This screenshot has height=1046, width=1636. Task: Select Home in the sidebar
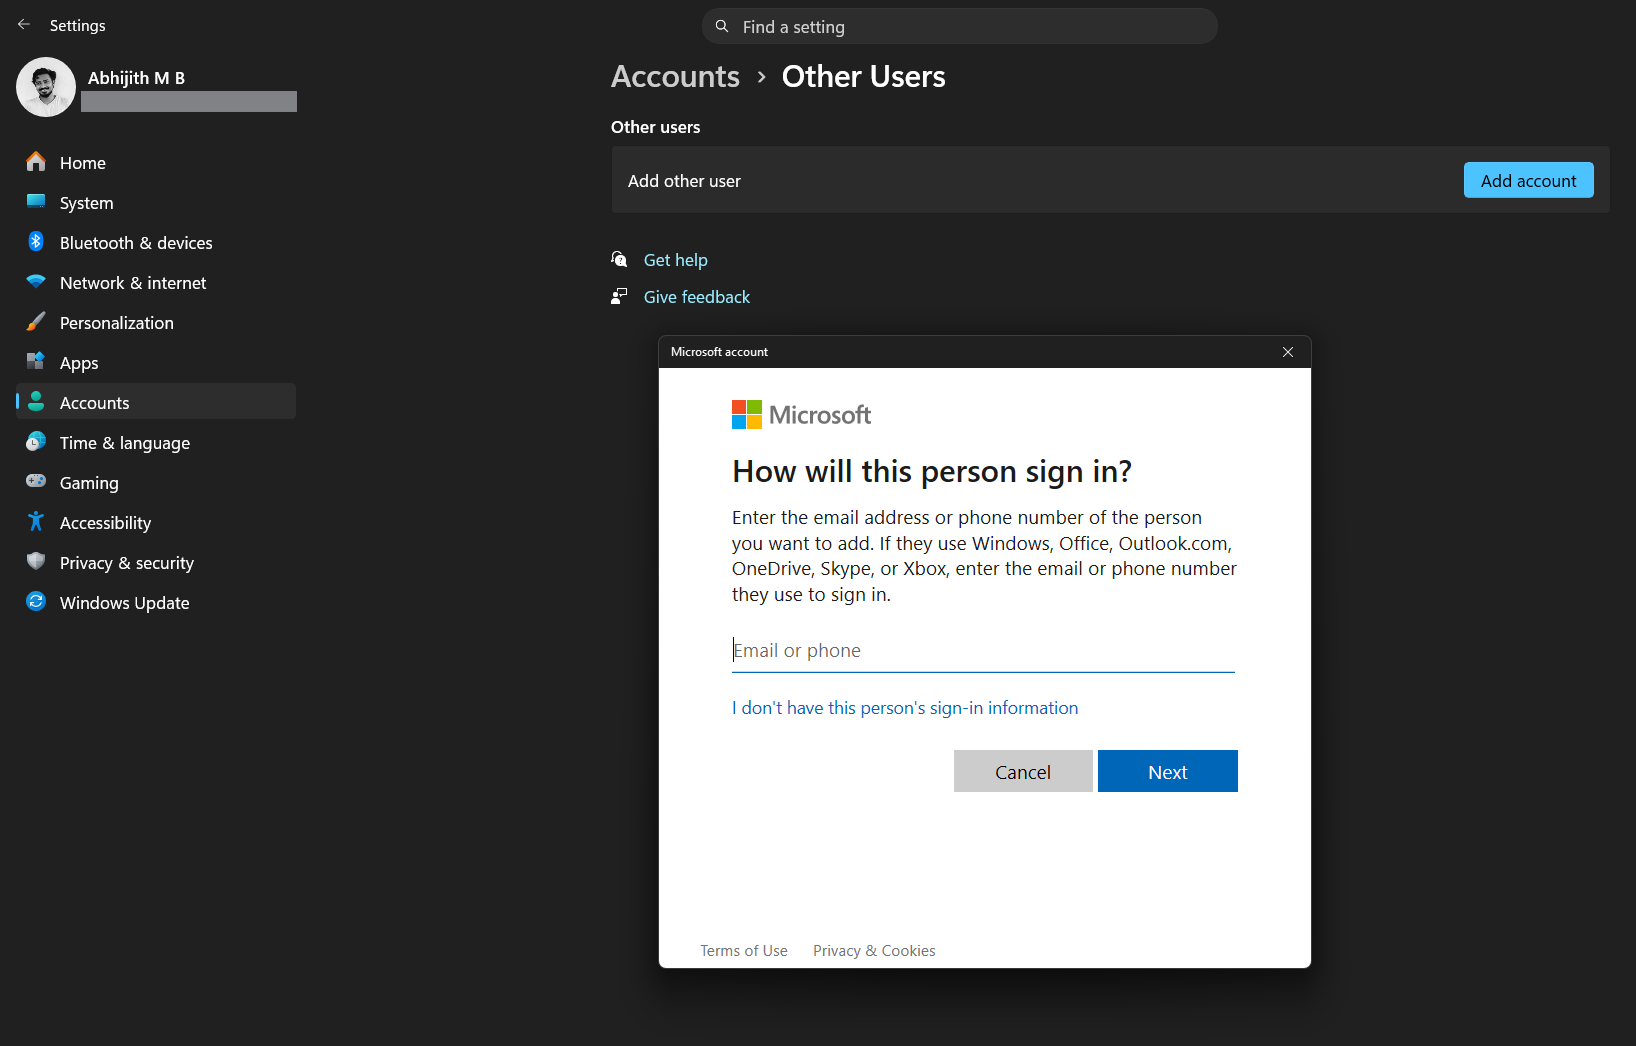point(82,162)
